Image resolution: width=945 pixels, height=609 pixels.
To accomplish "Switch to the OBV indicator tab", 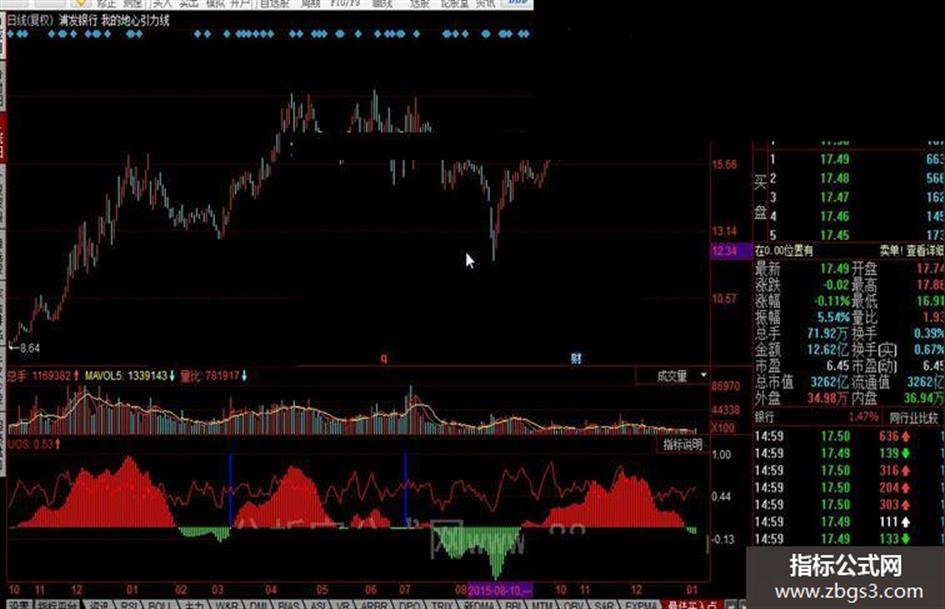I will 573,604.
